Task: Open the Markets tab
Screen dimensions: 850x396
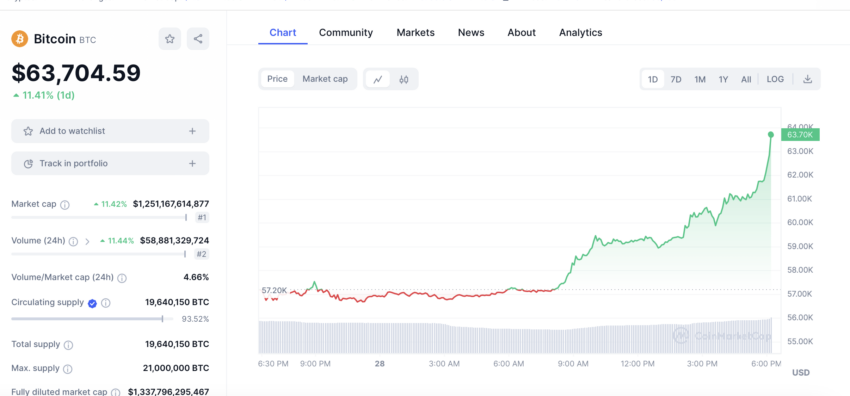Action: [x=415, y=33]
